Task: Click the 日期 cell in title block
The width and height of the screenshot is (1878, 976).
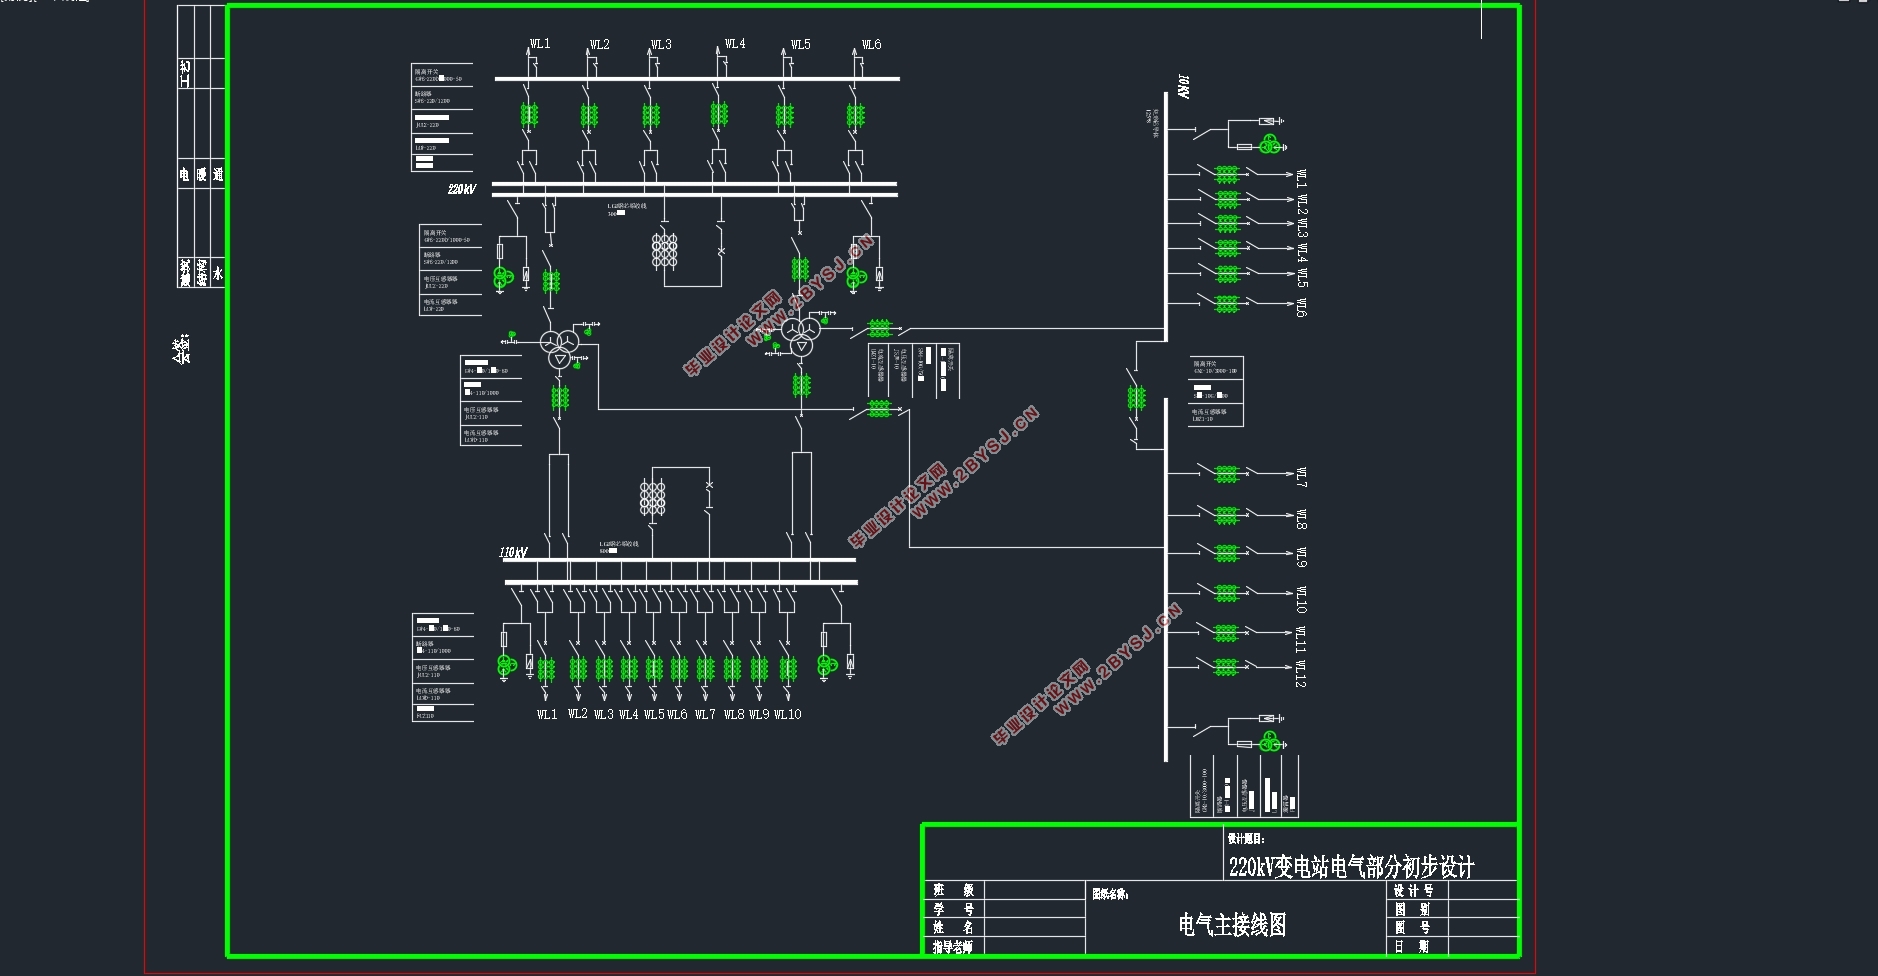Action: tap(1413, 946)
